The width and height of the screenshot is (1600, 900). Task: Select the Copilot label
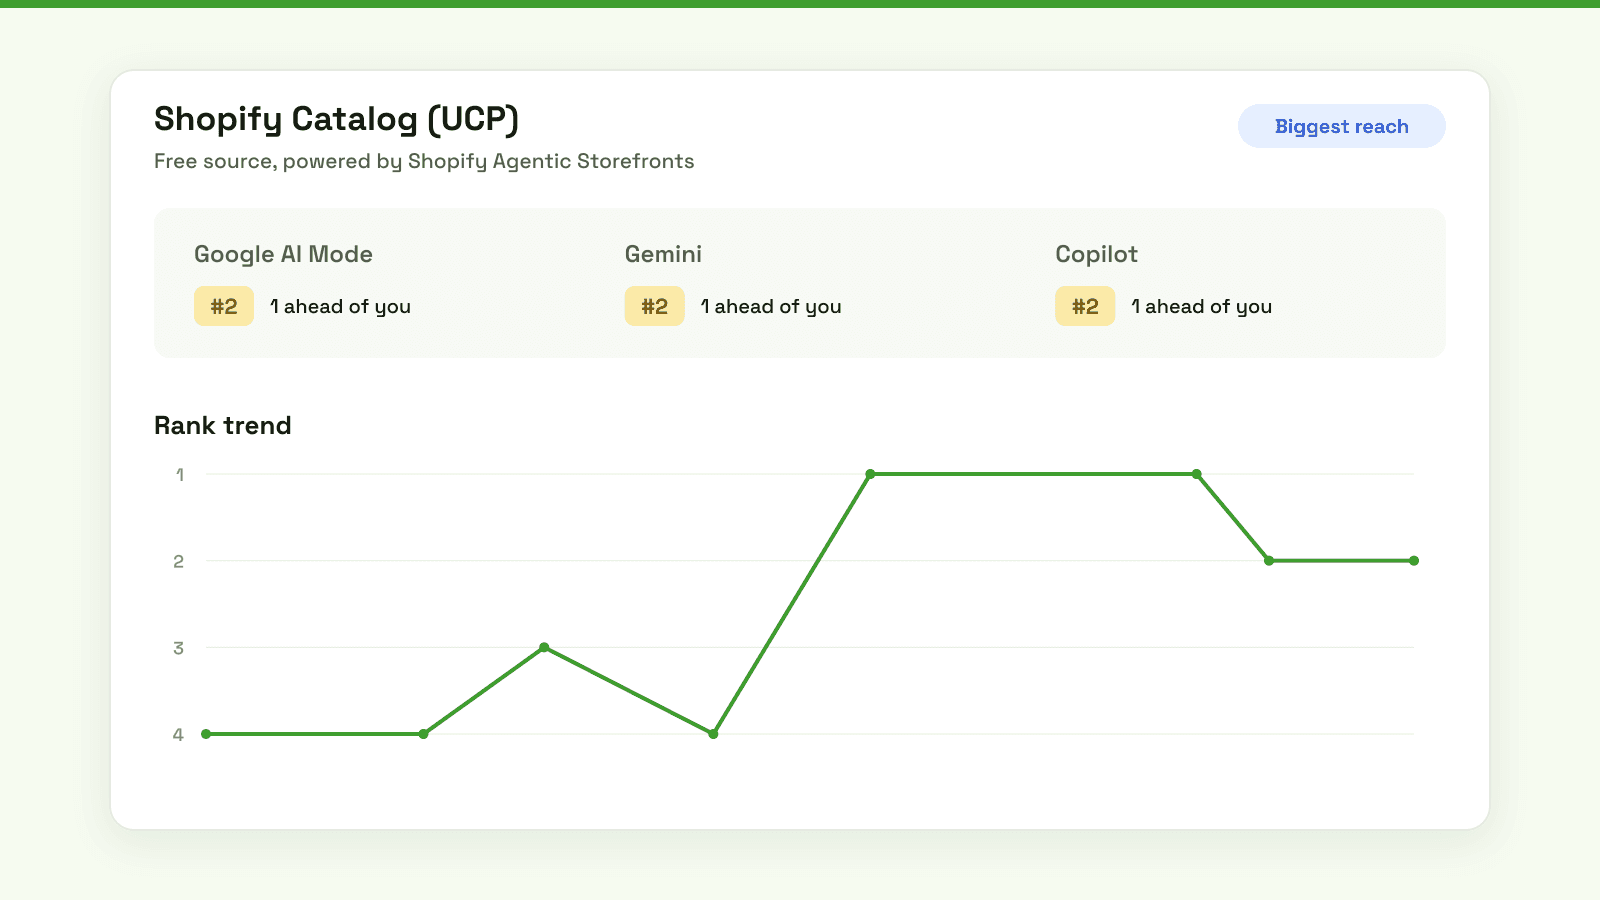click(1096, 254)
